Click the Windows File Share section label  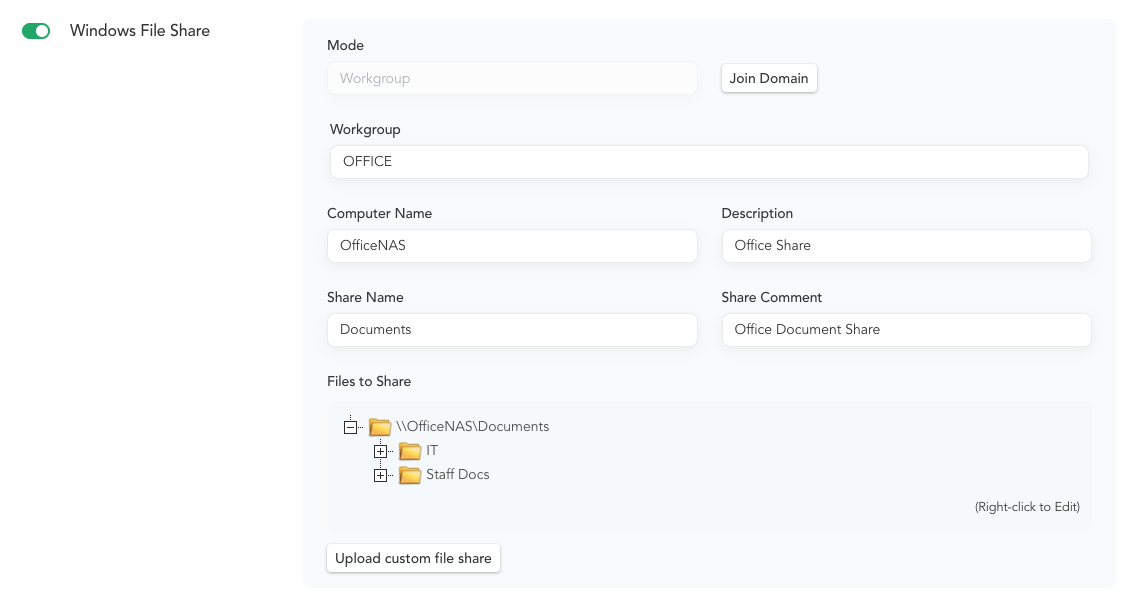140,30
